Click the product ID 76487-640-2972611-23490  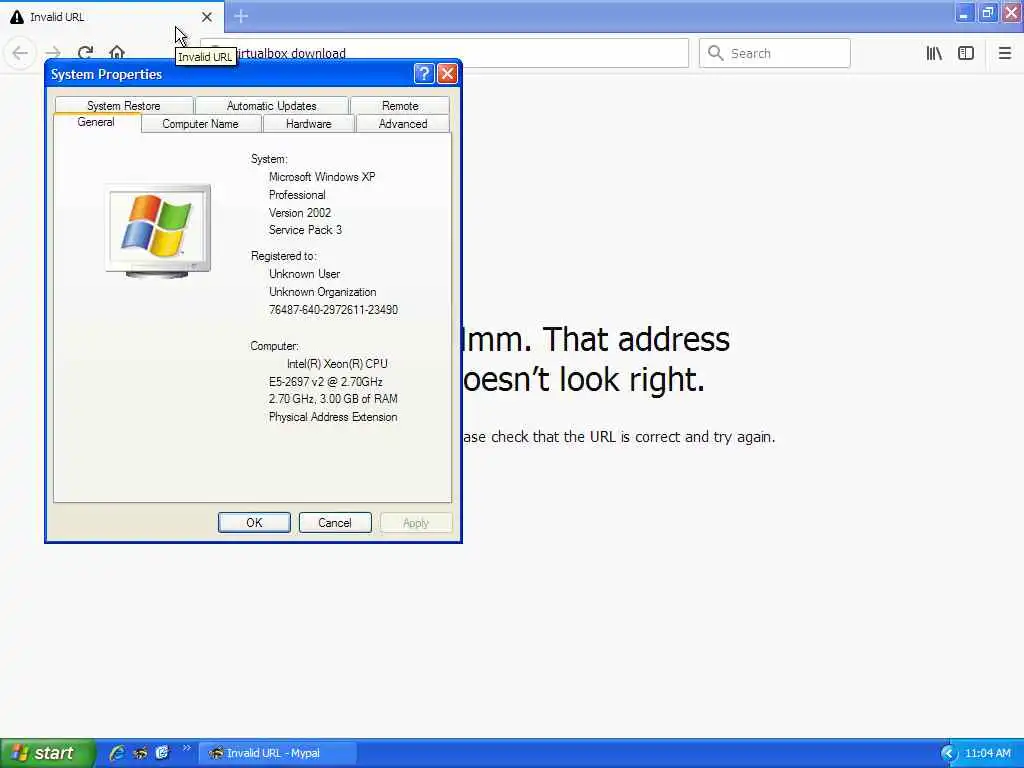(x=333, y=310)
